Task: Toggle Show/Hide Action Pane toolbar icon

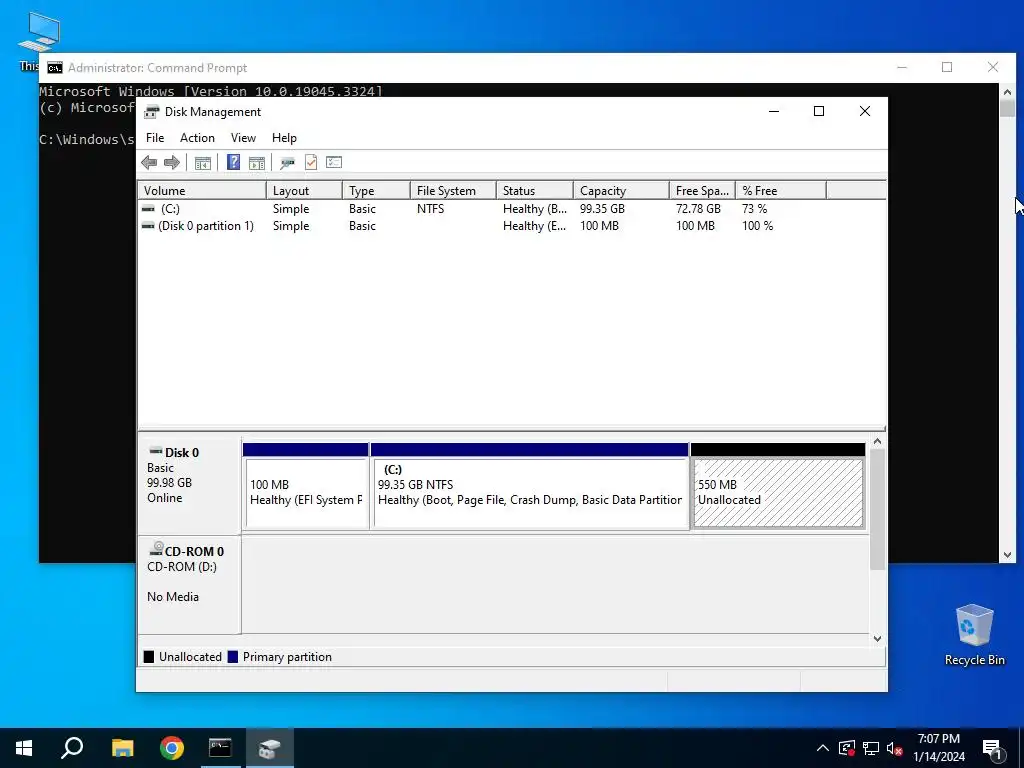Action: pos(257,163)
